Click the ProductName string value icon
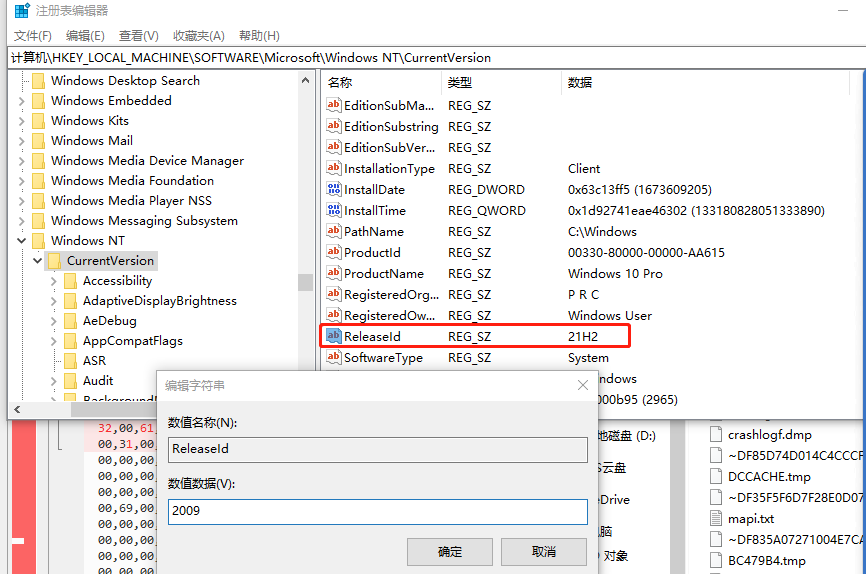The height and width of the screenshot is (574, 866). (334, 272)
